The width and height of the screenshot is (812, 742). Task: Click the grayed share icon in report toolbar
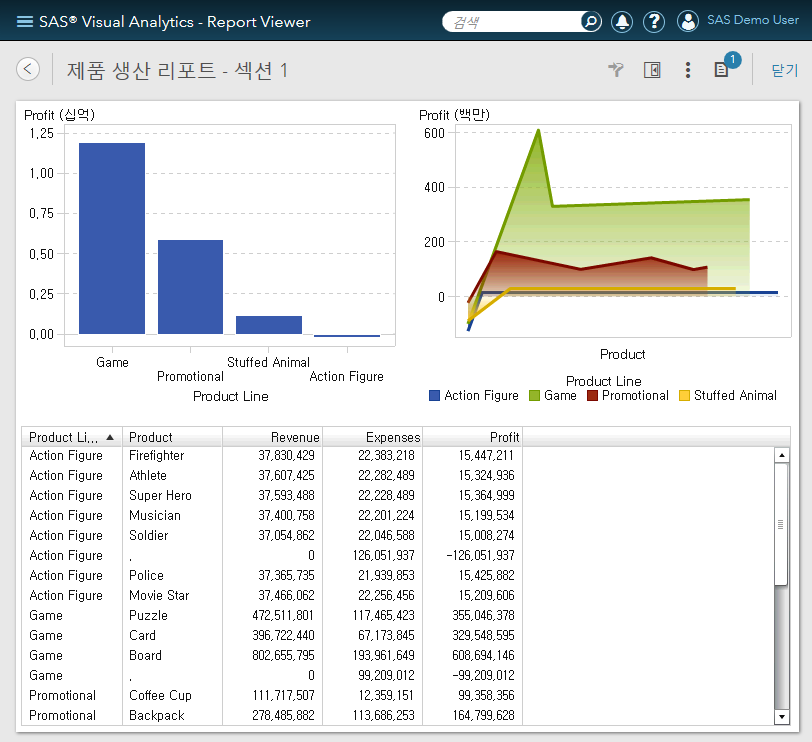[x=615, y=69]
